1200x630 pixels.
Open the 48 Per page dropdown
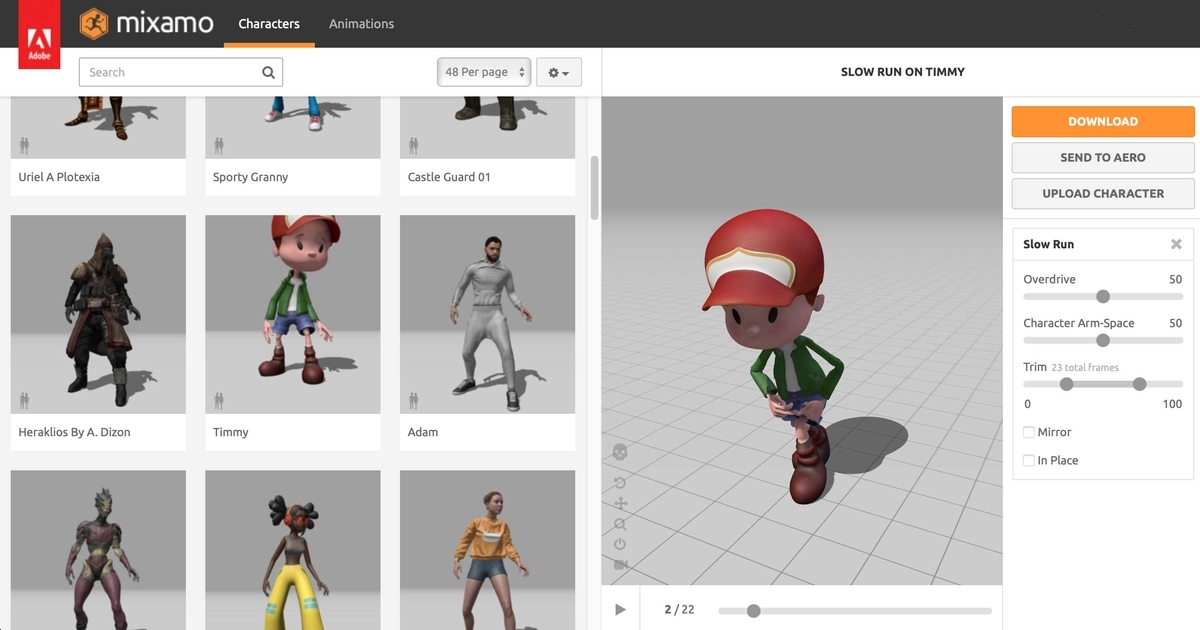(x=485, y=72)
